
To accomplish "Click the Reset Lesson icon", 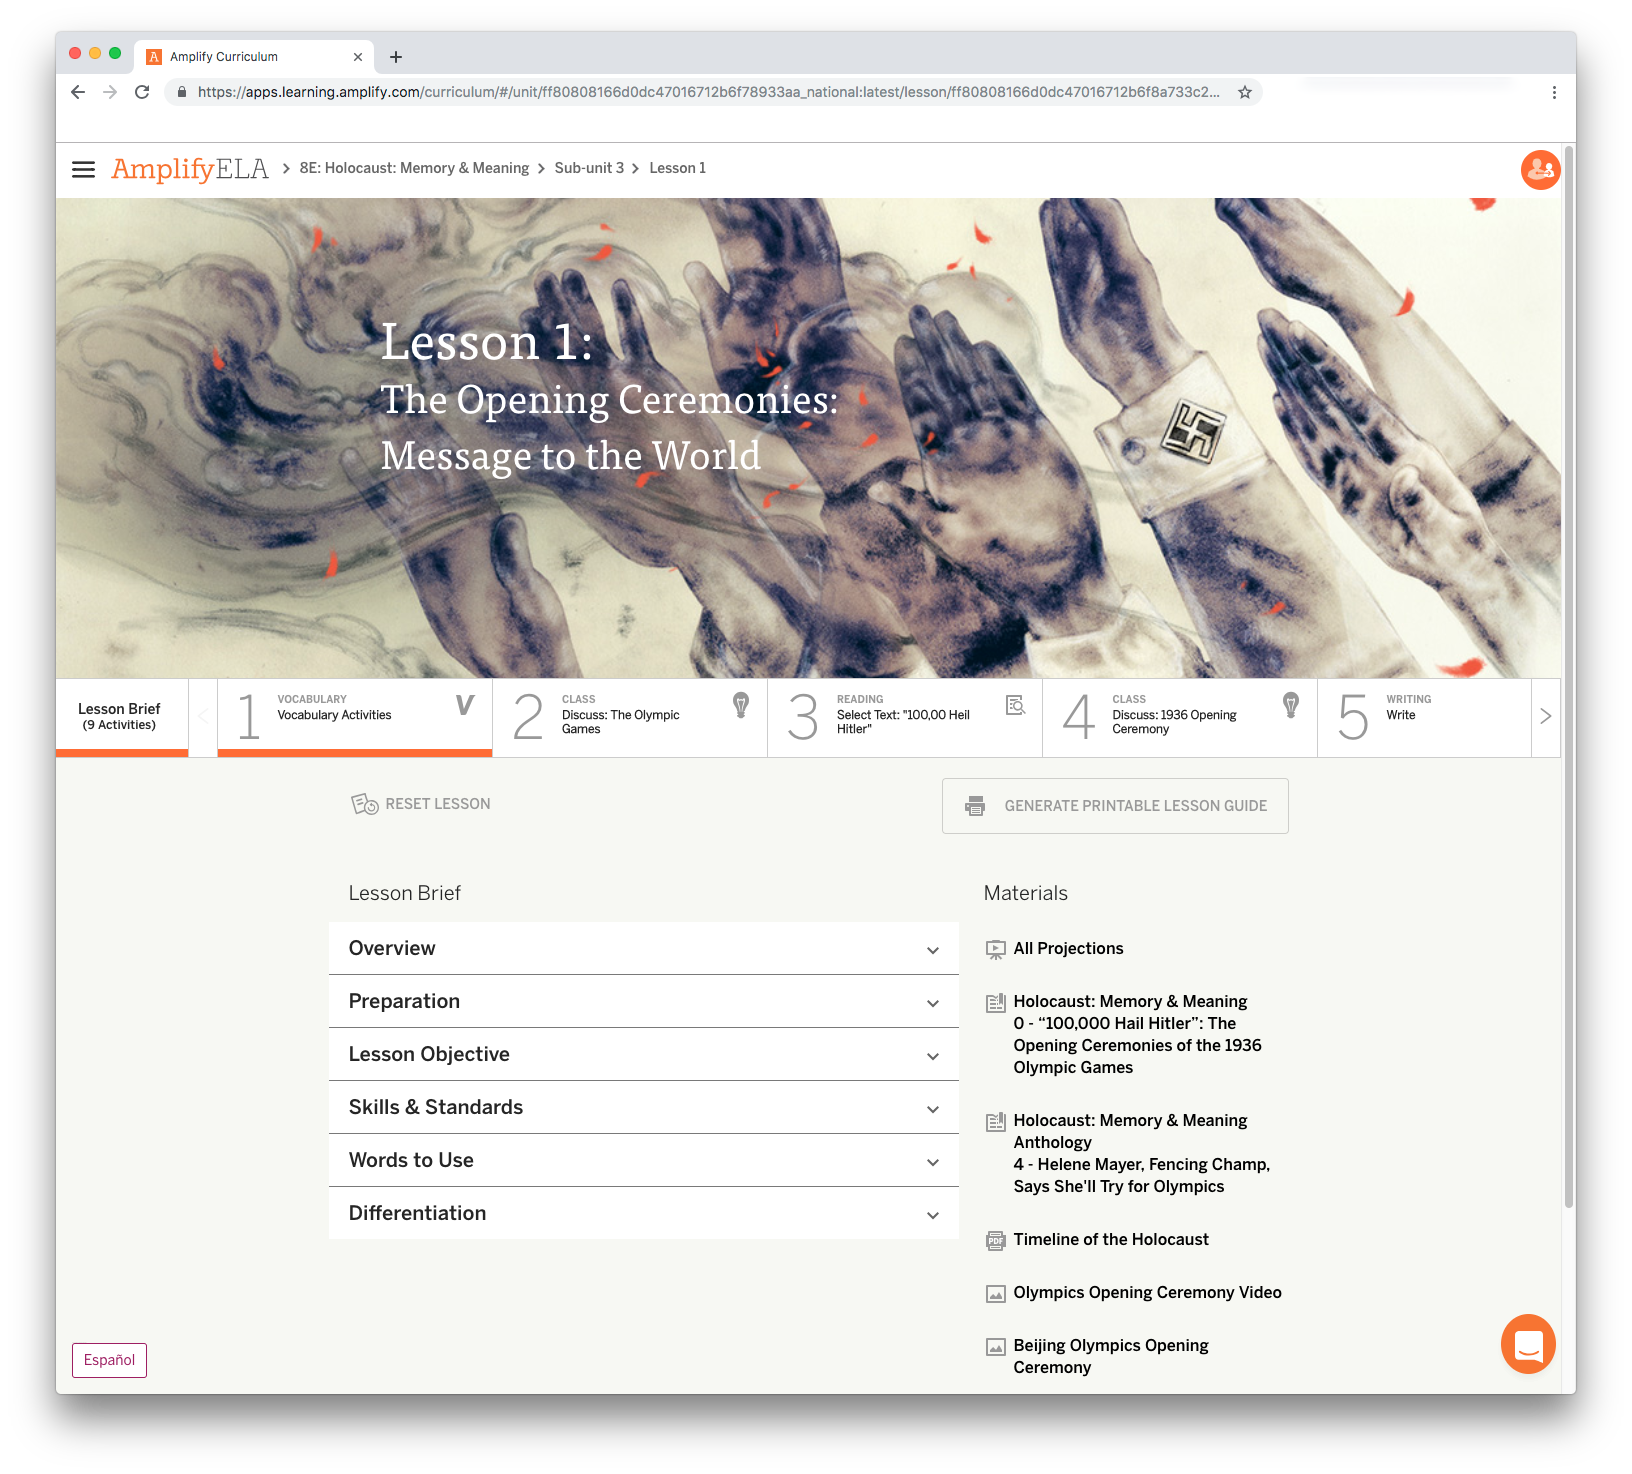I will pos(364,804).
